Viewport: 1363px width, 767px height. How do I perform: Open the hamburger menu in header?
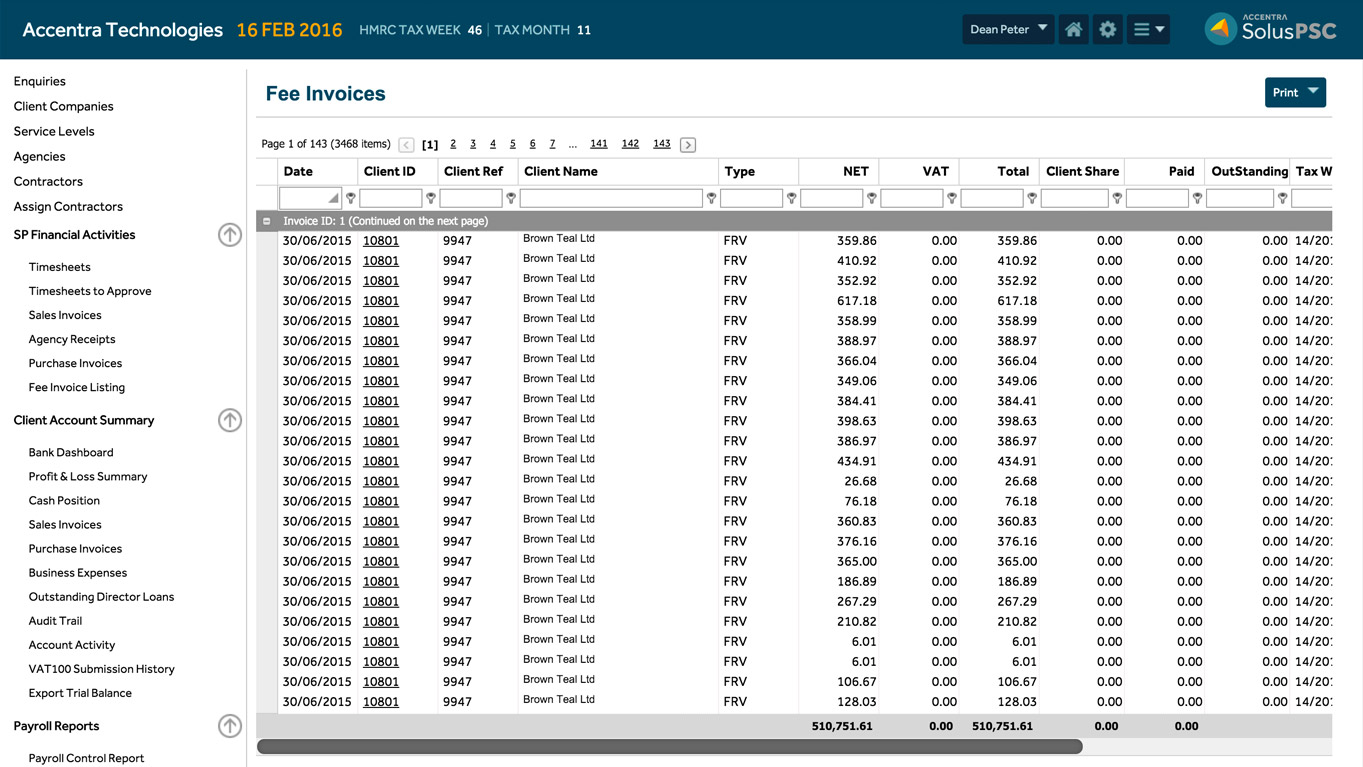tap(1148, 30)
